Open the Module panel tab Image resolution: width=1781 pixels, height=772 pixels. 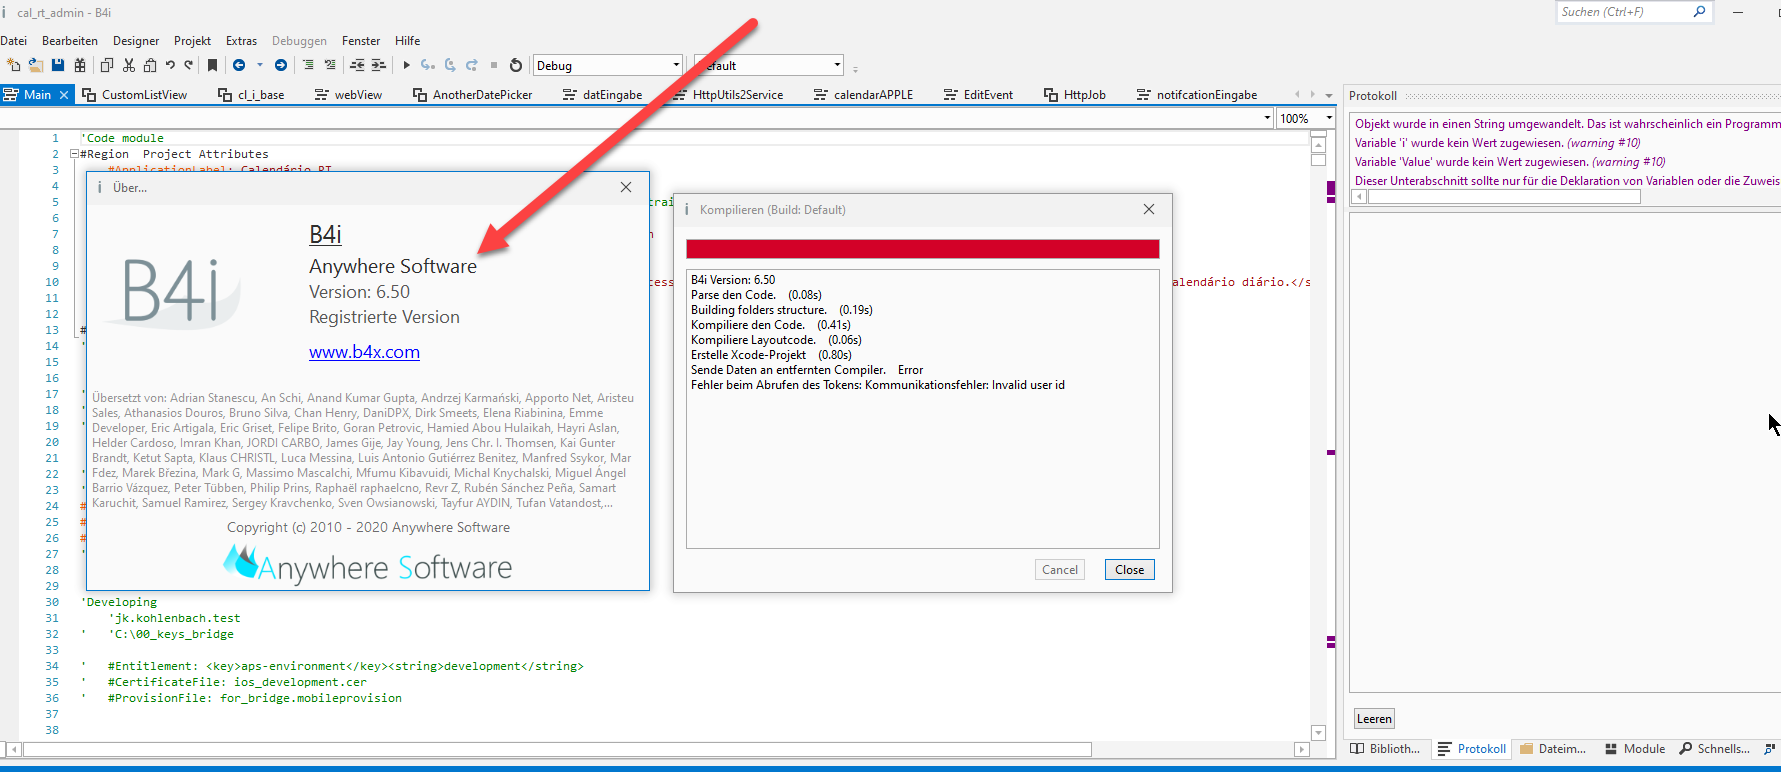1635,749
